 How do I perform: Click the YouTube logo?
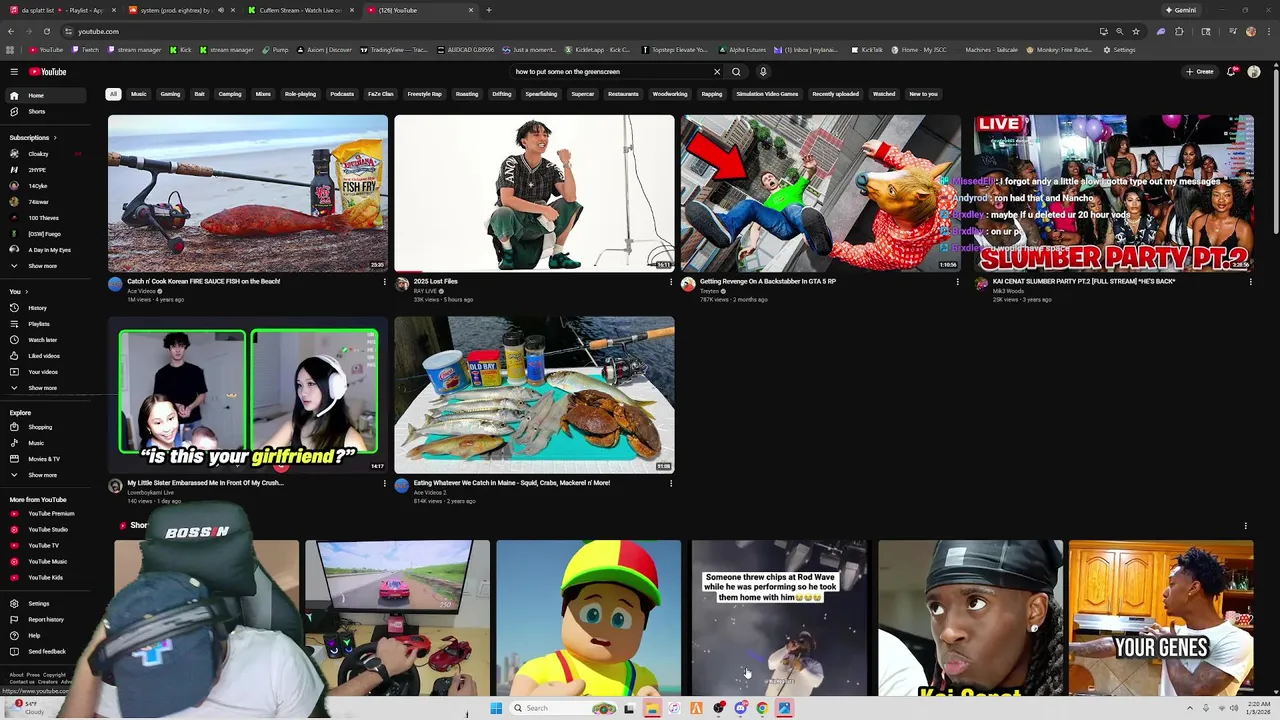coord(47,72)
